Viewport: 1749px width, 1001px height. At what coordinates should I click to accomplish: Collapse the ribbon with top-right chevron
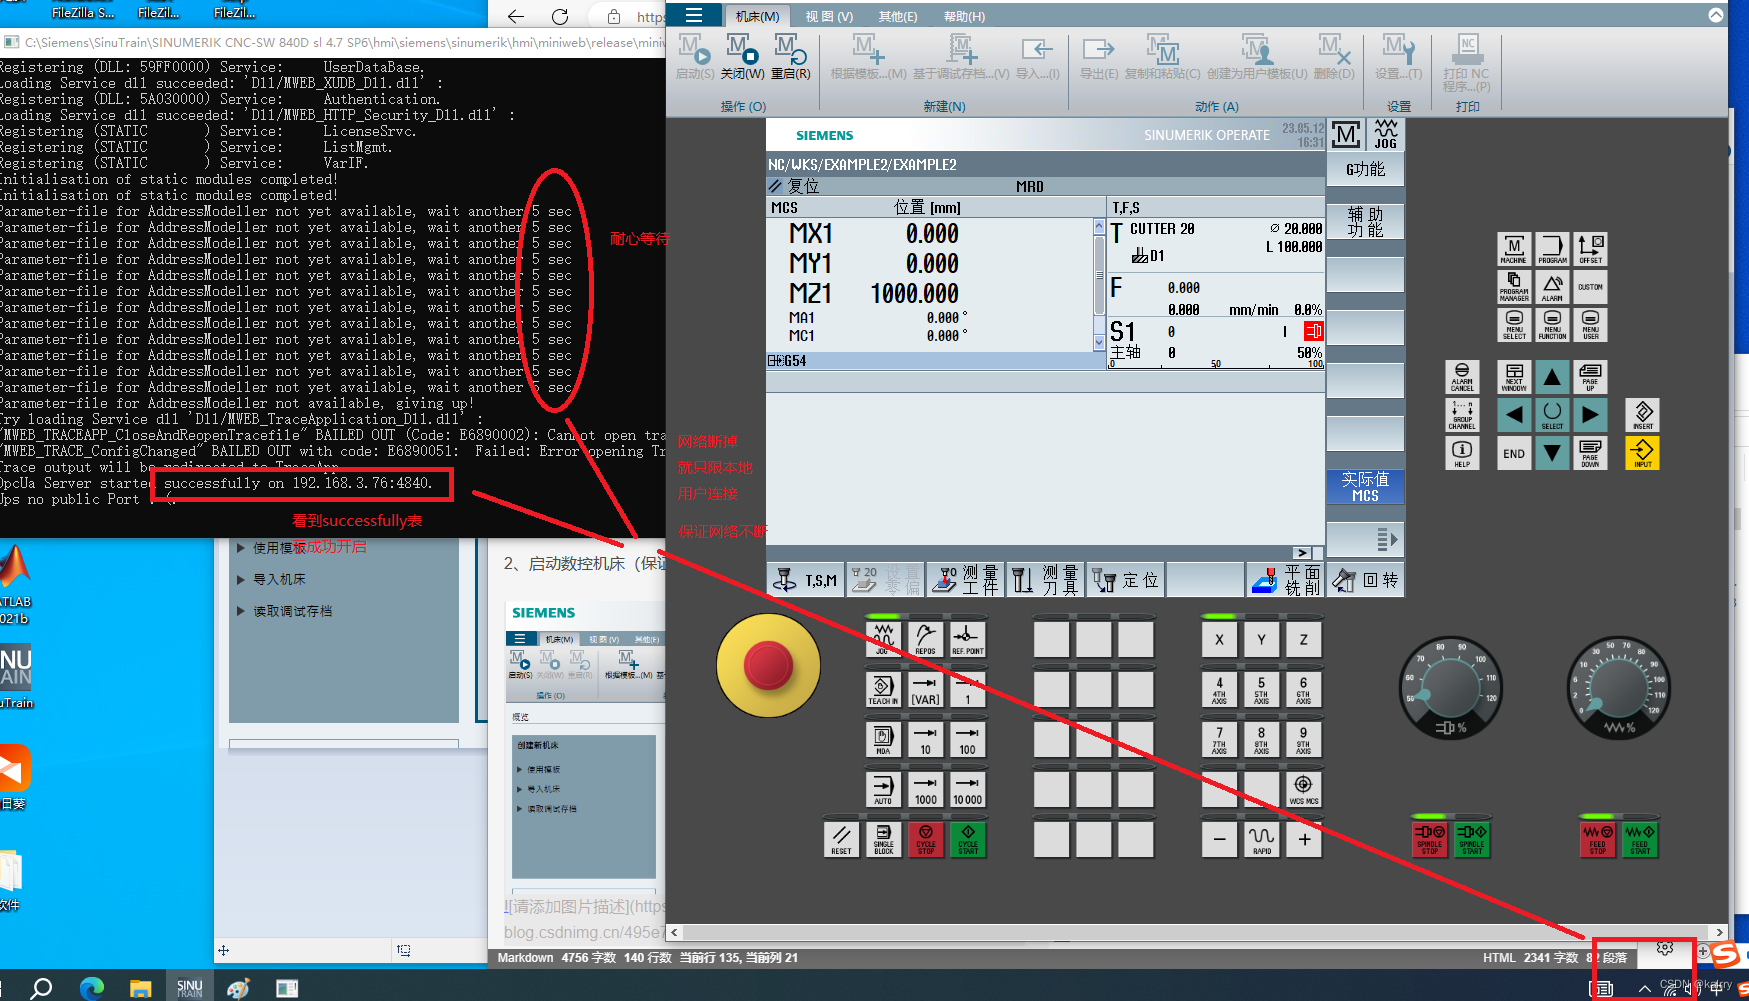(x=1716, y=15)
